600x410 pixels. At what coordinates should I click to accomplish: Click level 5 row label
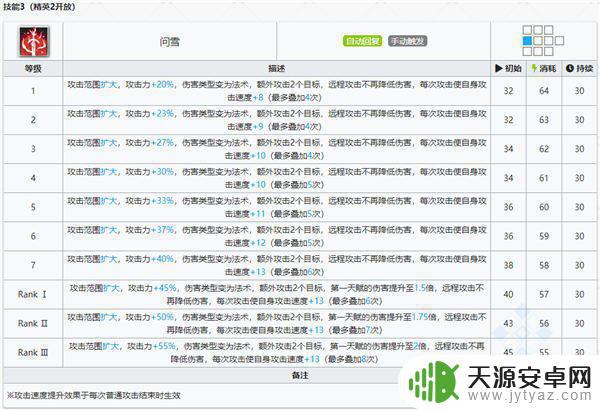tap(33, 207)
